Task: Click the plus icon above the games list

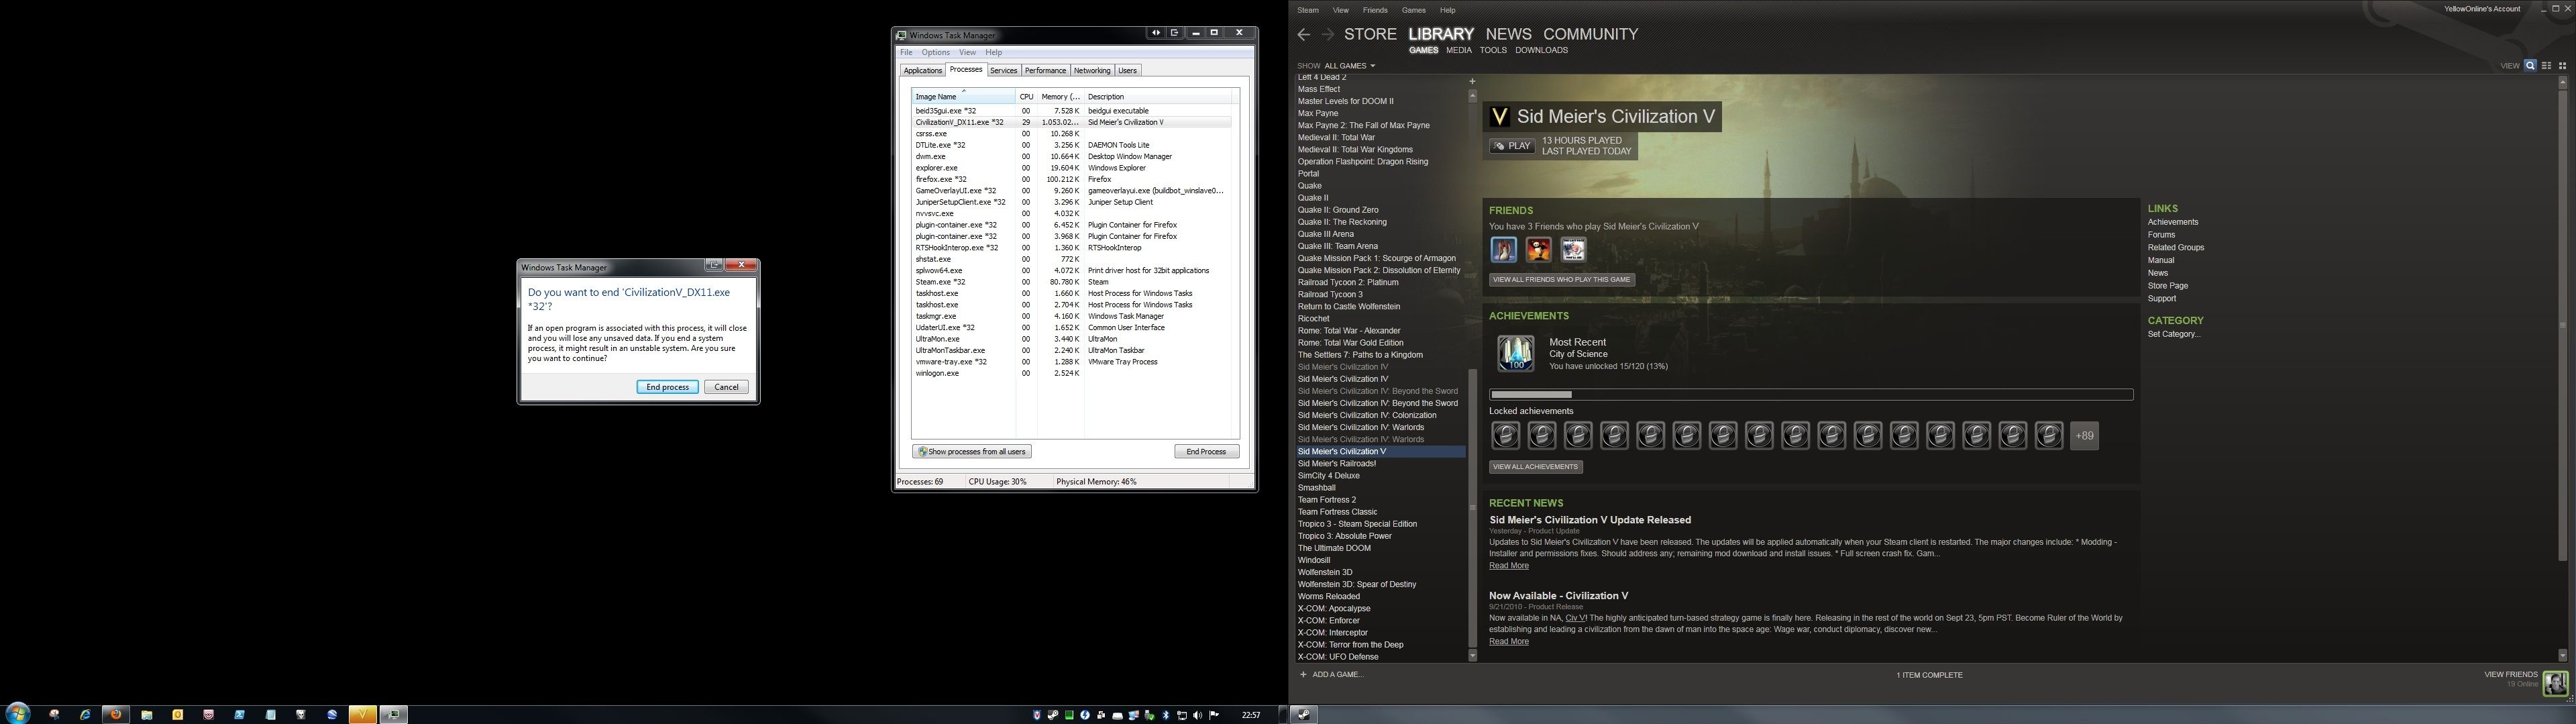Action: pyautogui.click(x=1472, y=81)
